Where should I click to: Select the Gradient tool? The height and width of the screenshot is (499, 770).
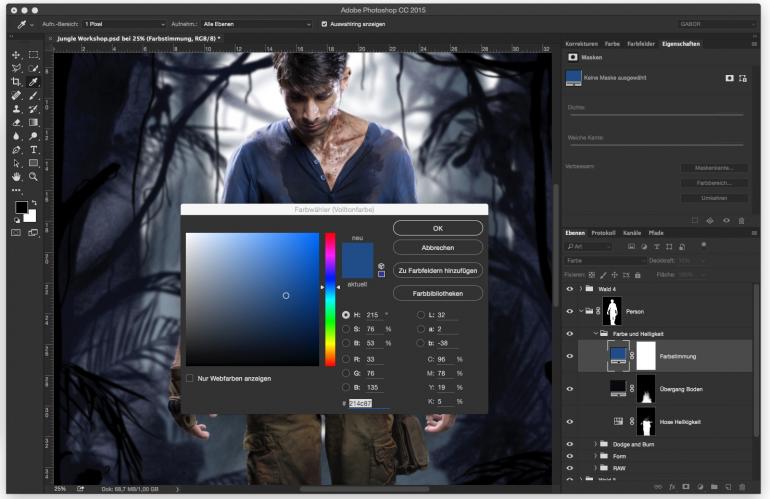[x=33, y=122]
